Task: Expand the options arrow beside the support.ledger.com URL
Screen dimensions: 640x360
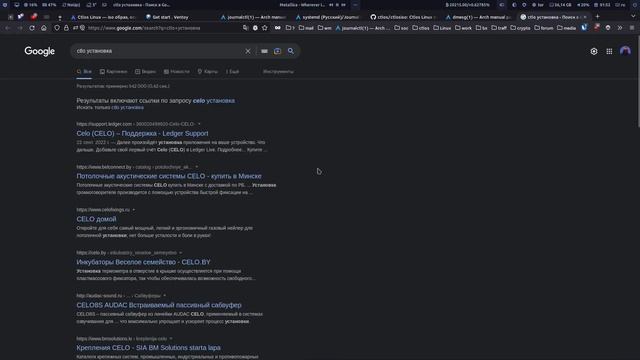Action: click(199, 124)
